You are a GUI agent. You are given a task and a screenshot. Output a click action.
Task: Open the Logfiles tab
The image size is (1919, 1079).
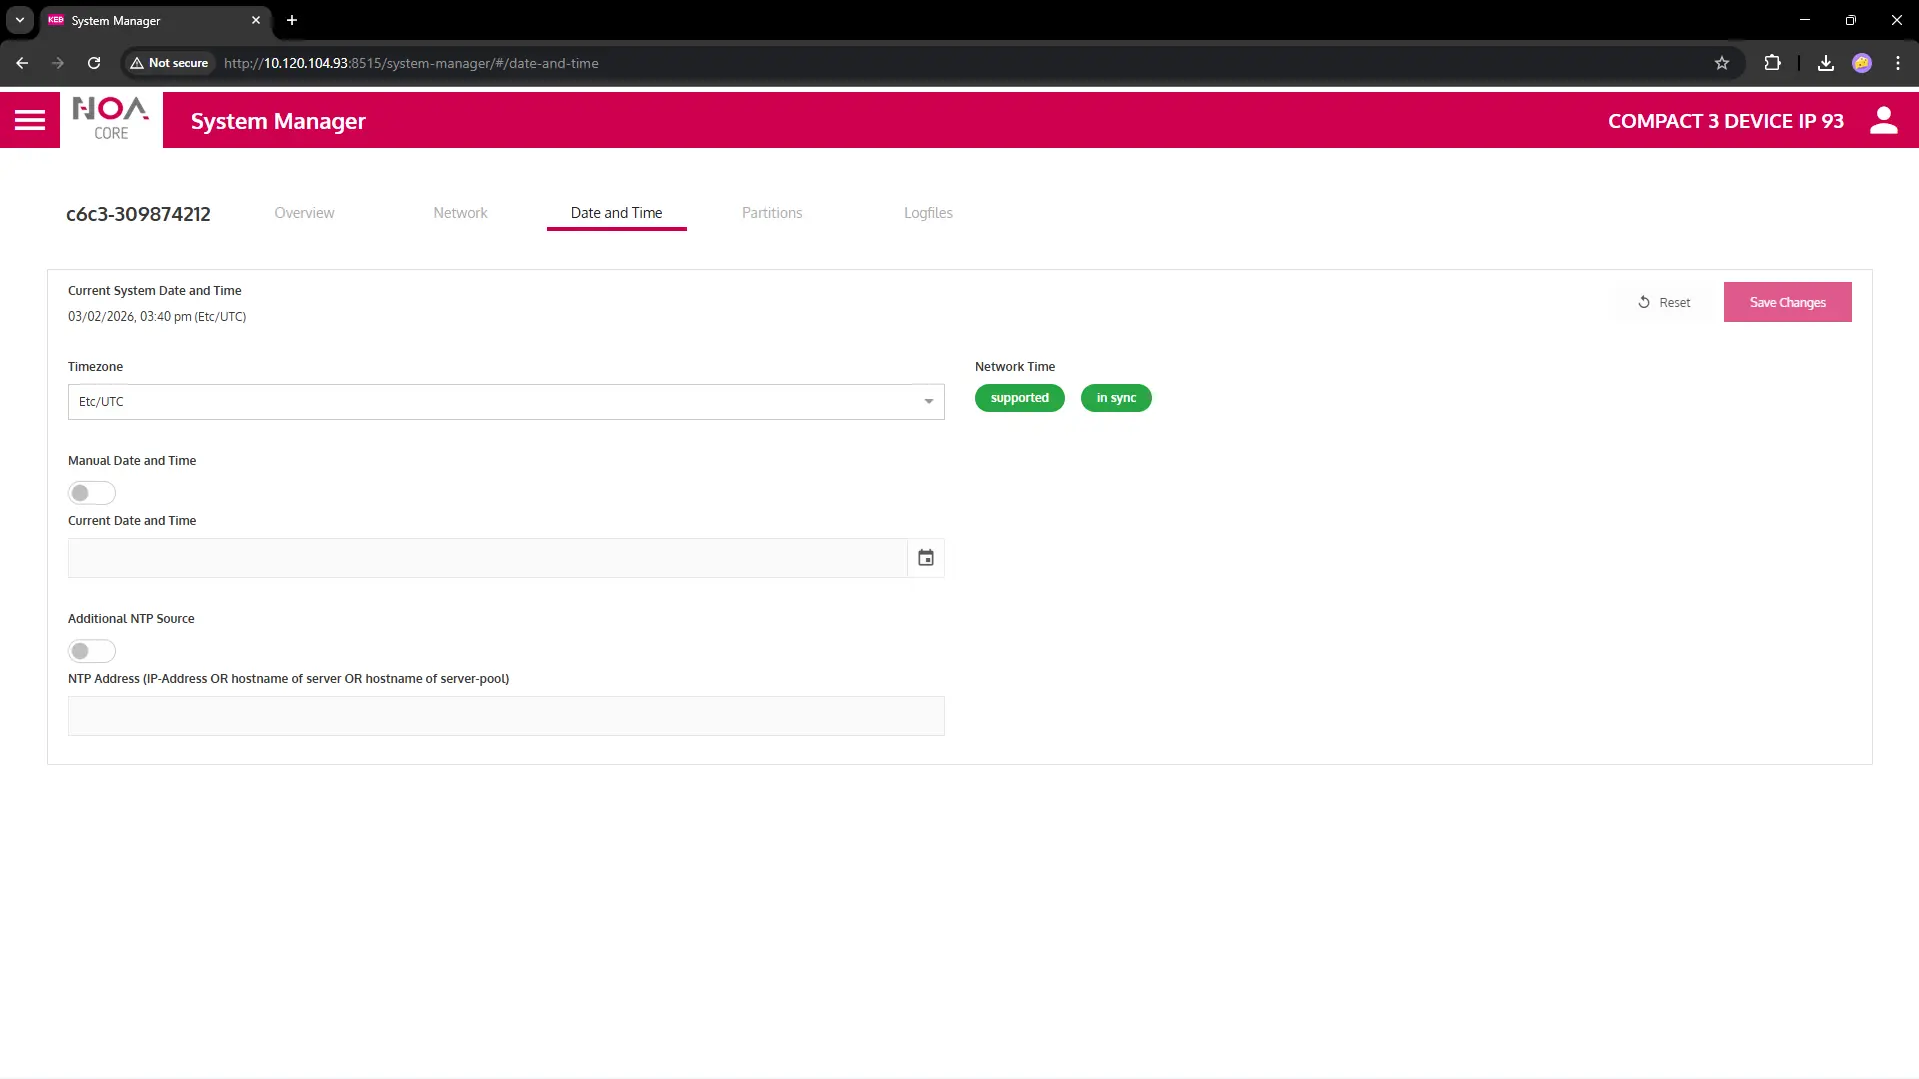point(927,213)
